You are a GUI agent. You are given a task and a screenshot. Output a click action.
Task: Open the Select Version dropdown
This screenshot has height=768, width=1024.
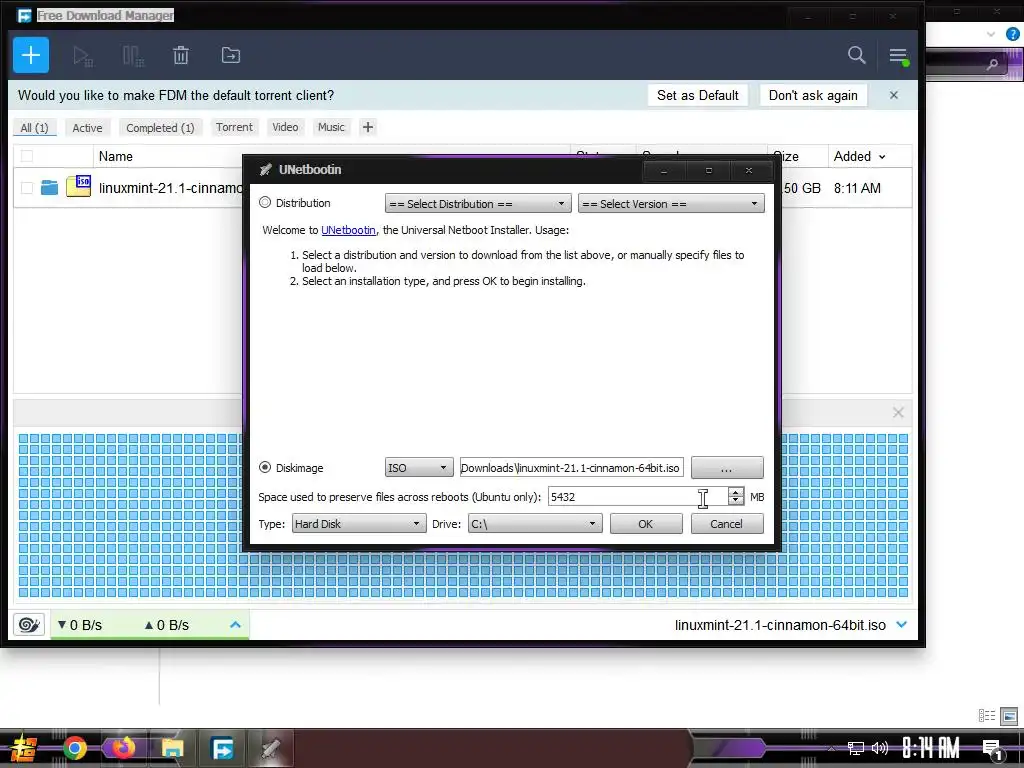[x=671, y=204]
